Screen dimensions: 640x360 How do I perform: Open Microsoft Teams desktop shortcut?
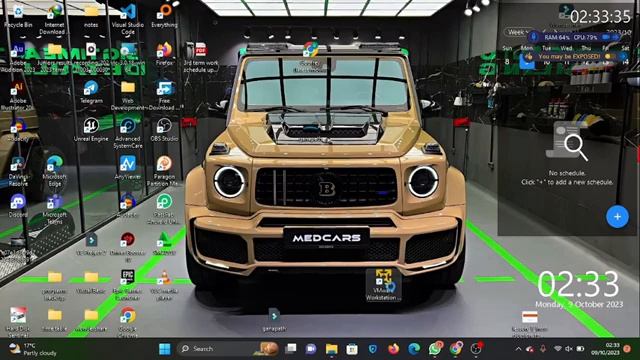pos(54,209)
